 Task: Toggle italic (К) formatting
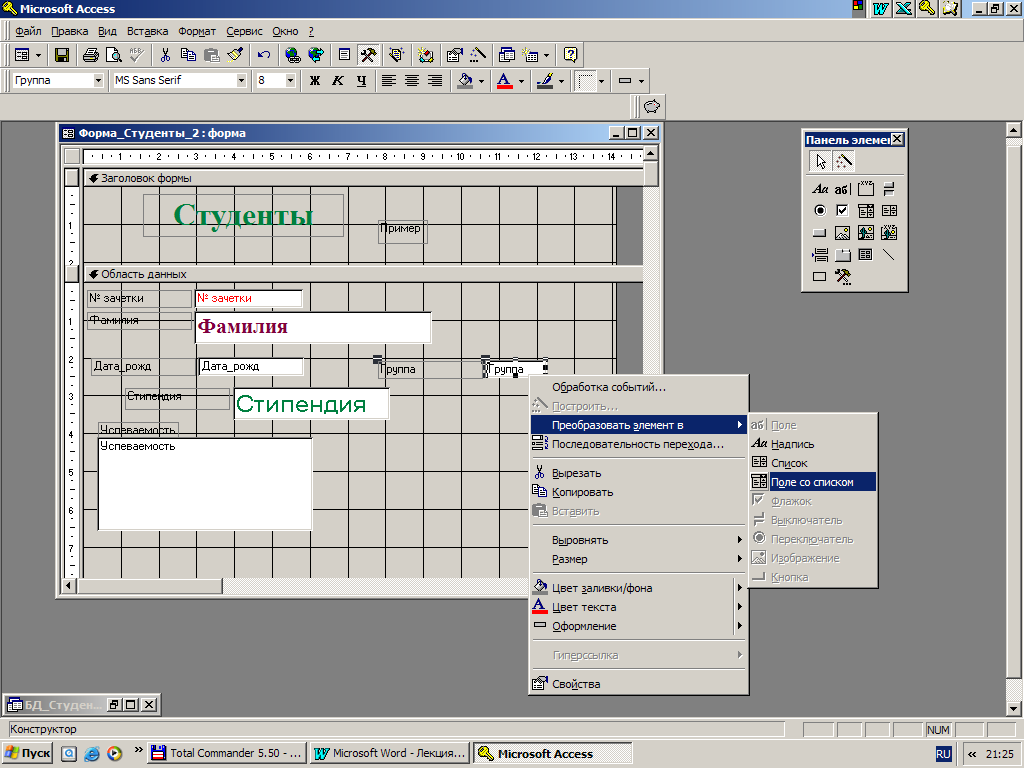pos(338,80)
